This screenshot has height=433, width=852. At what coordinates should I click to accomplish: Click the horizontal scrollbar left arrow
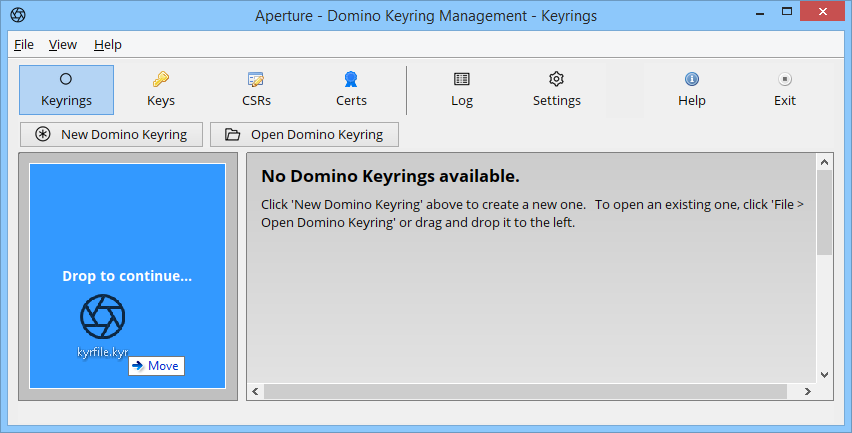point(255,391)
